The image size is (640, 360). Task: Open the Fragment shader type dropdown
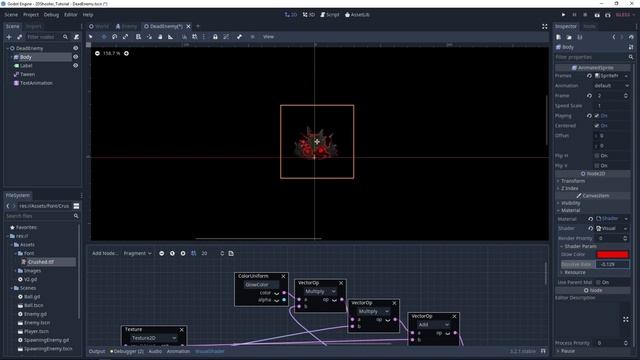(138, 253)
